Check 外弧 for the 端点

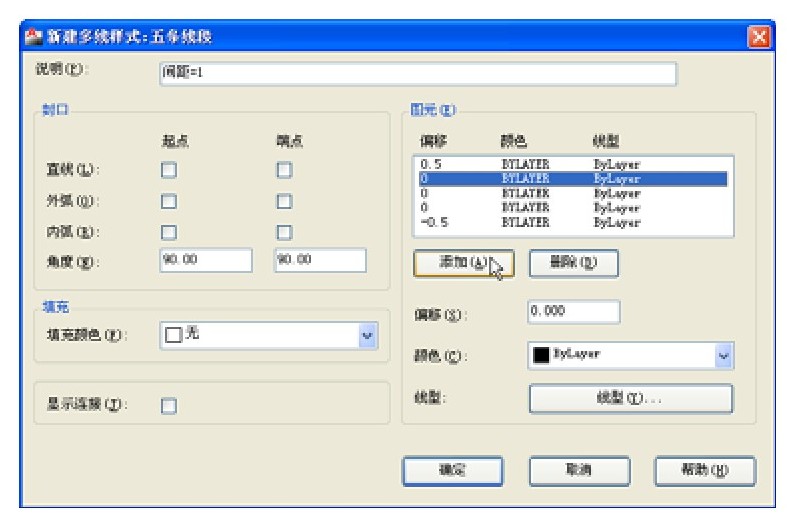(284, 201)
